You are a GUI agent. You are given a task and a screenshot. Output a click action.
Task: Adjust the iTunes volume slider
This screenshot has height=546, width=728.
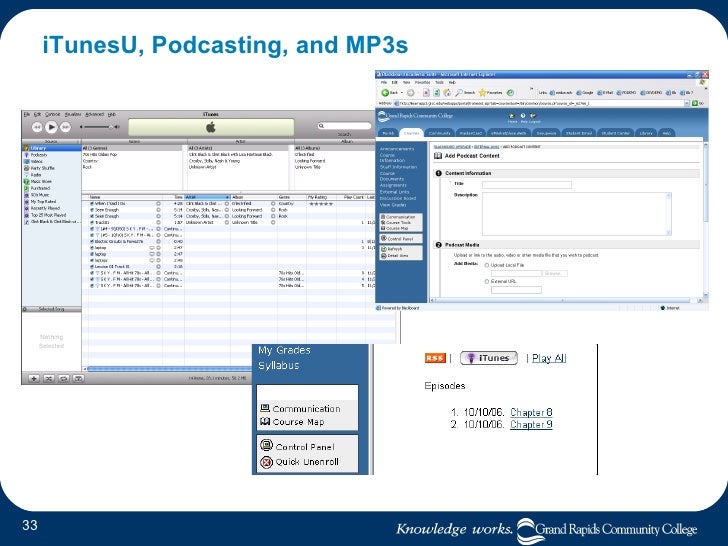98,127
